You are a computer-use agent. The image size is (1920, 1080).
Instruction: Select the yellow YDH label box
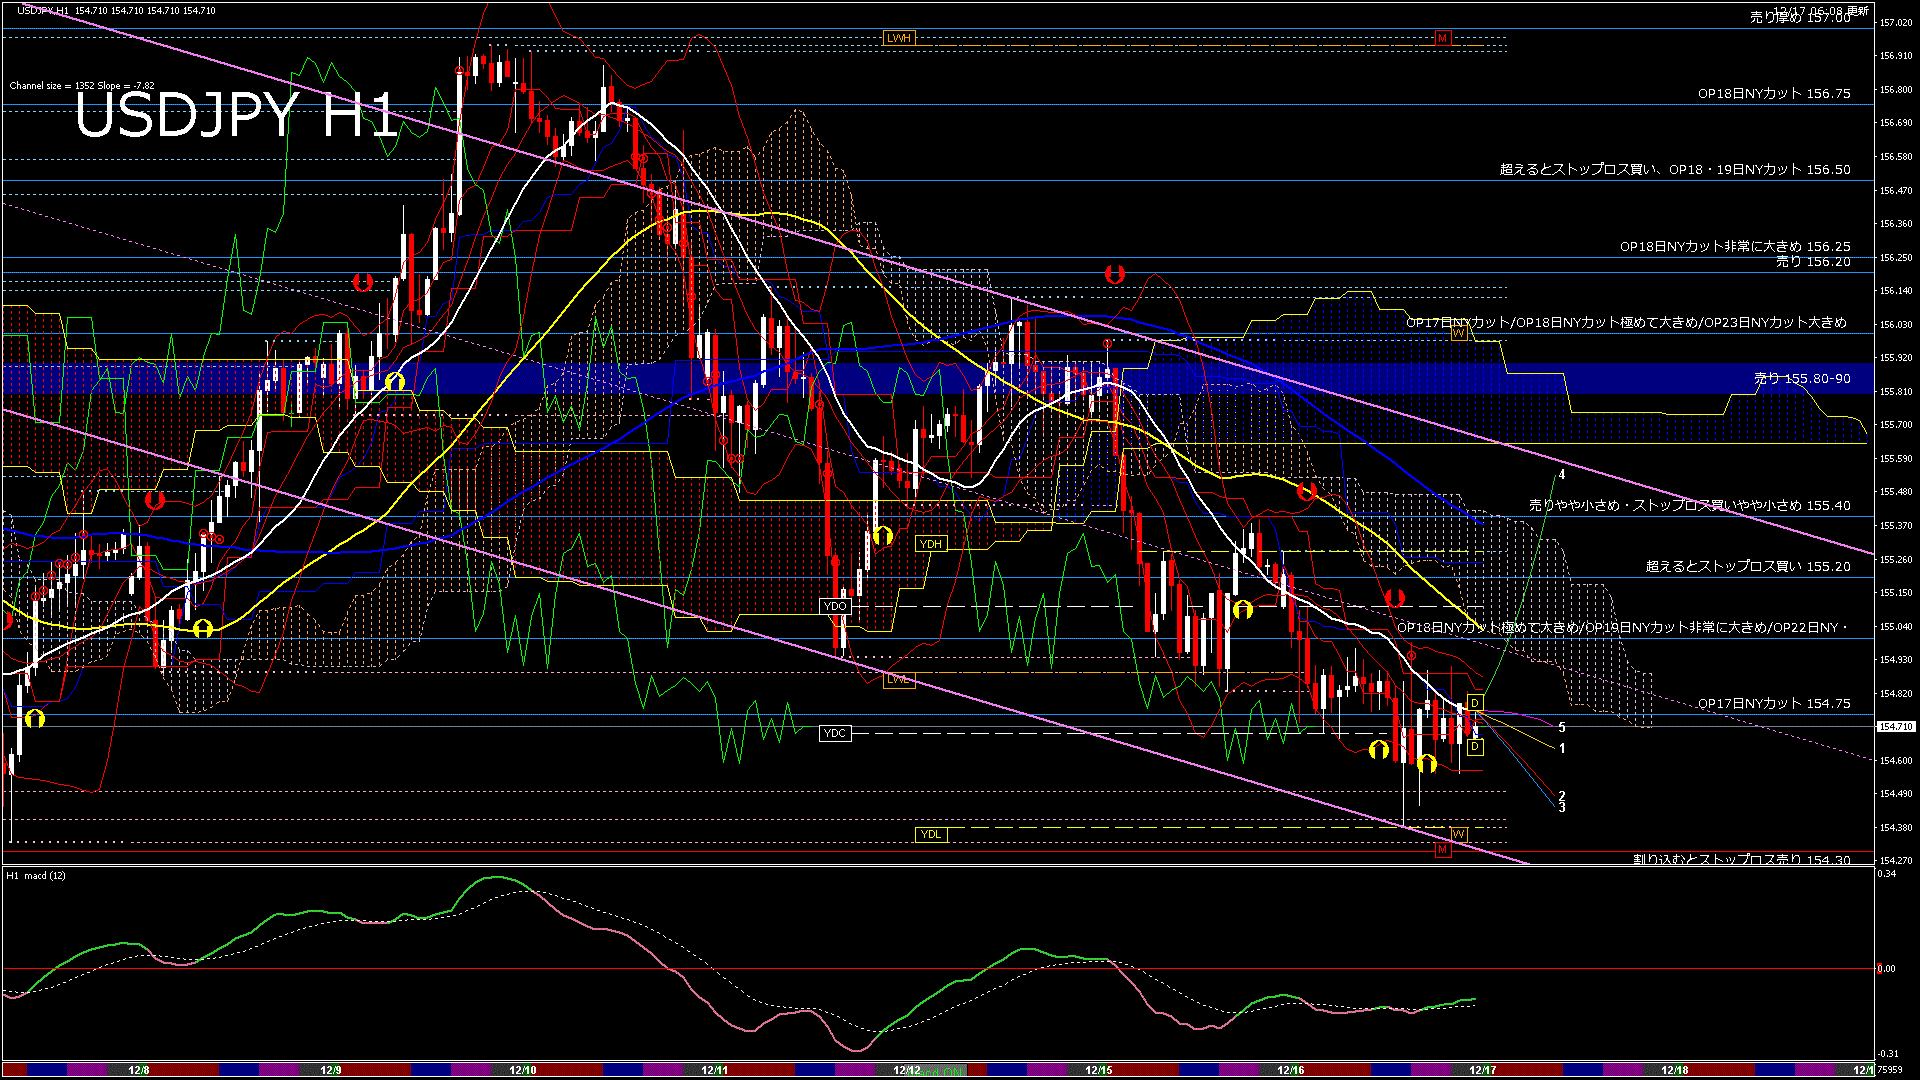tap(931, 544)
